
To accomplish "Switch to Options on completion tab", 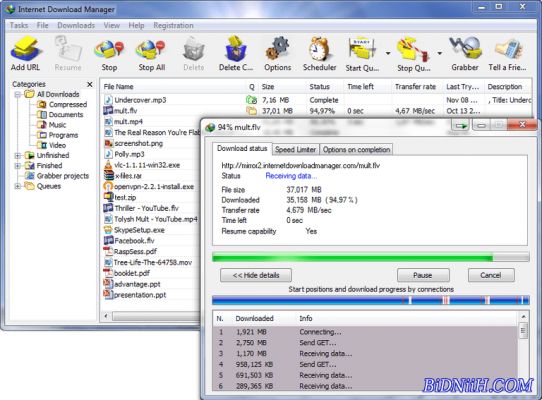I will coord(356,150).
